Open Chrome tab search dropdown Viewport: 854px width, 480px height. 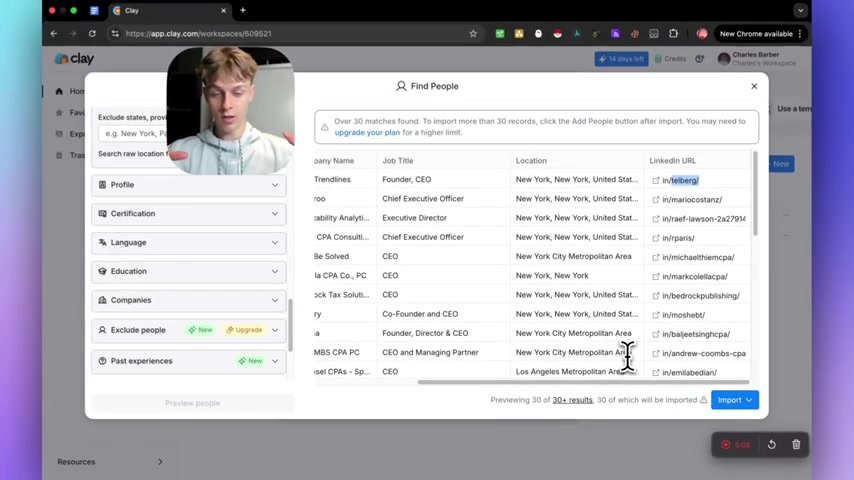pos(800,10)
